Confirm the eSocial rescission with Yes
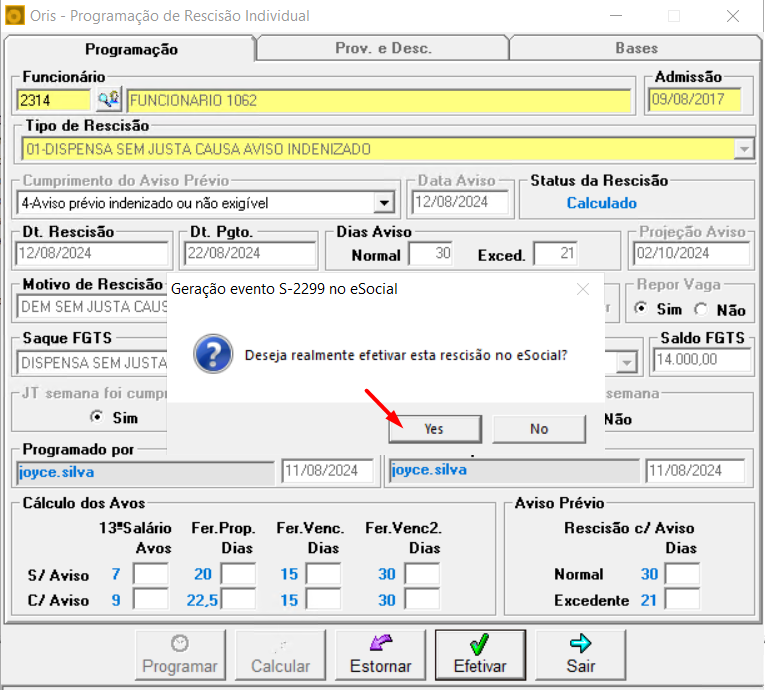This screenshot has width=765, height=690. tap(433, 428)
